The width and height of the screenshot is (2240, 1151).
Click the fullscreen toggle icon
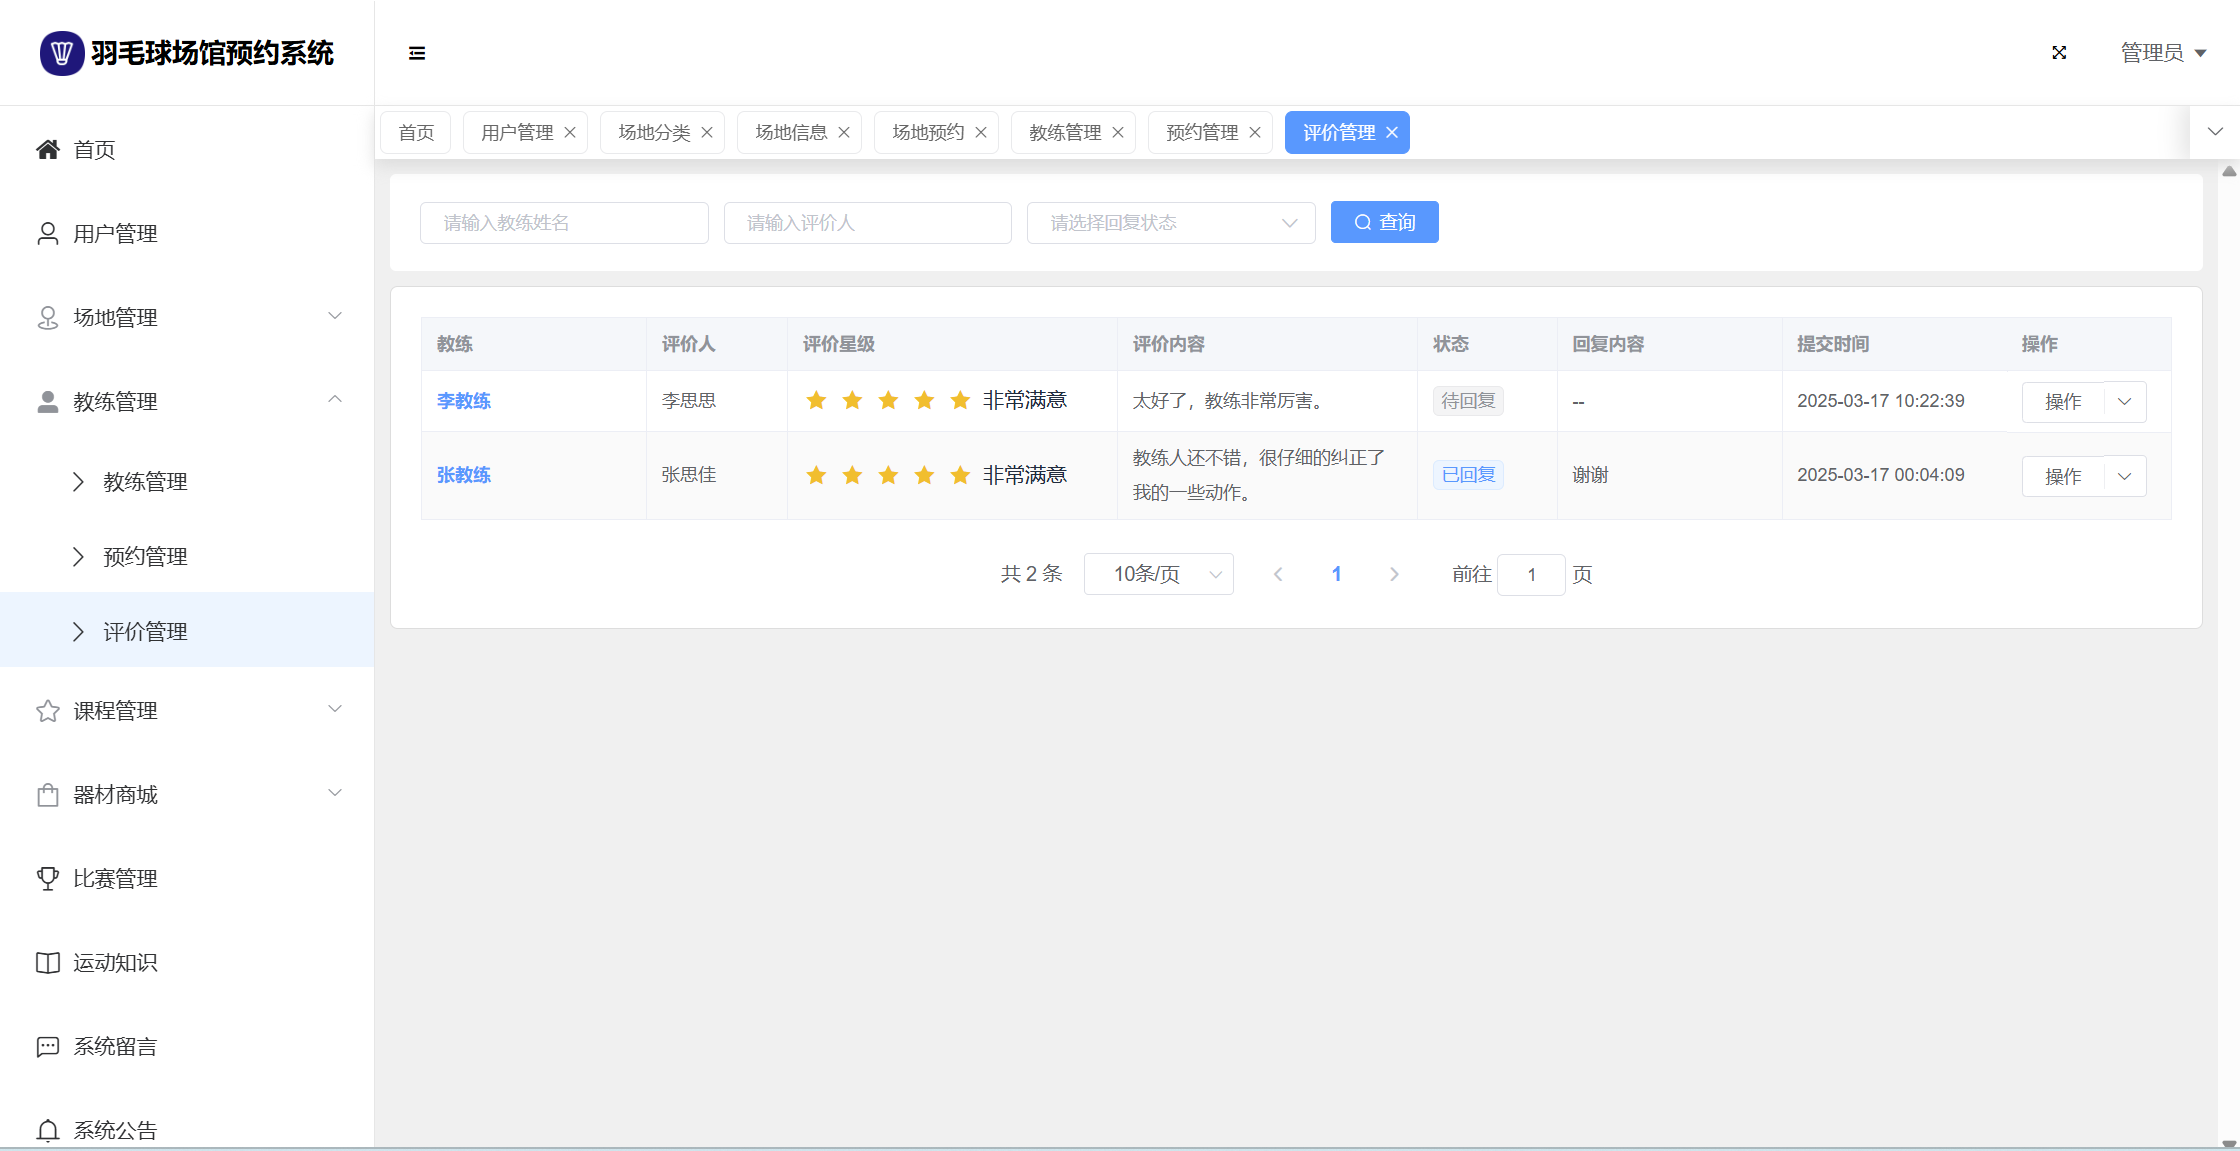[x=2059, y=53]
